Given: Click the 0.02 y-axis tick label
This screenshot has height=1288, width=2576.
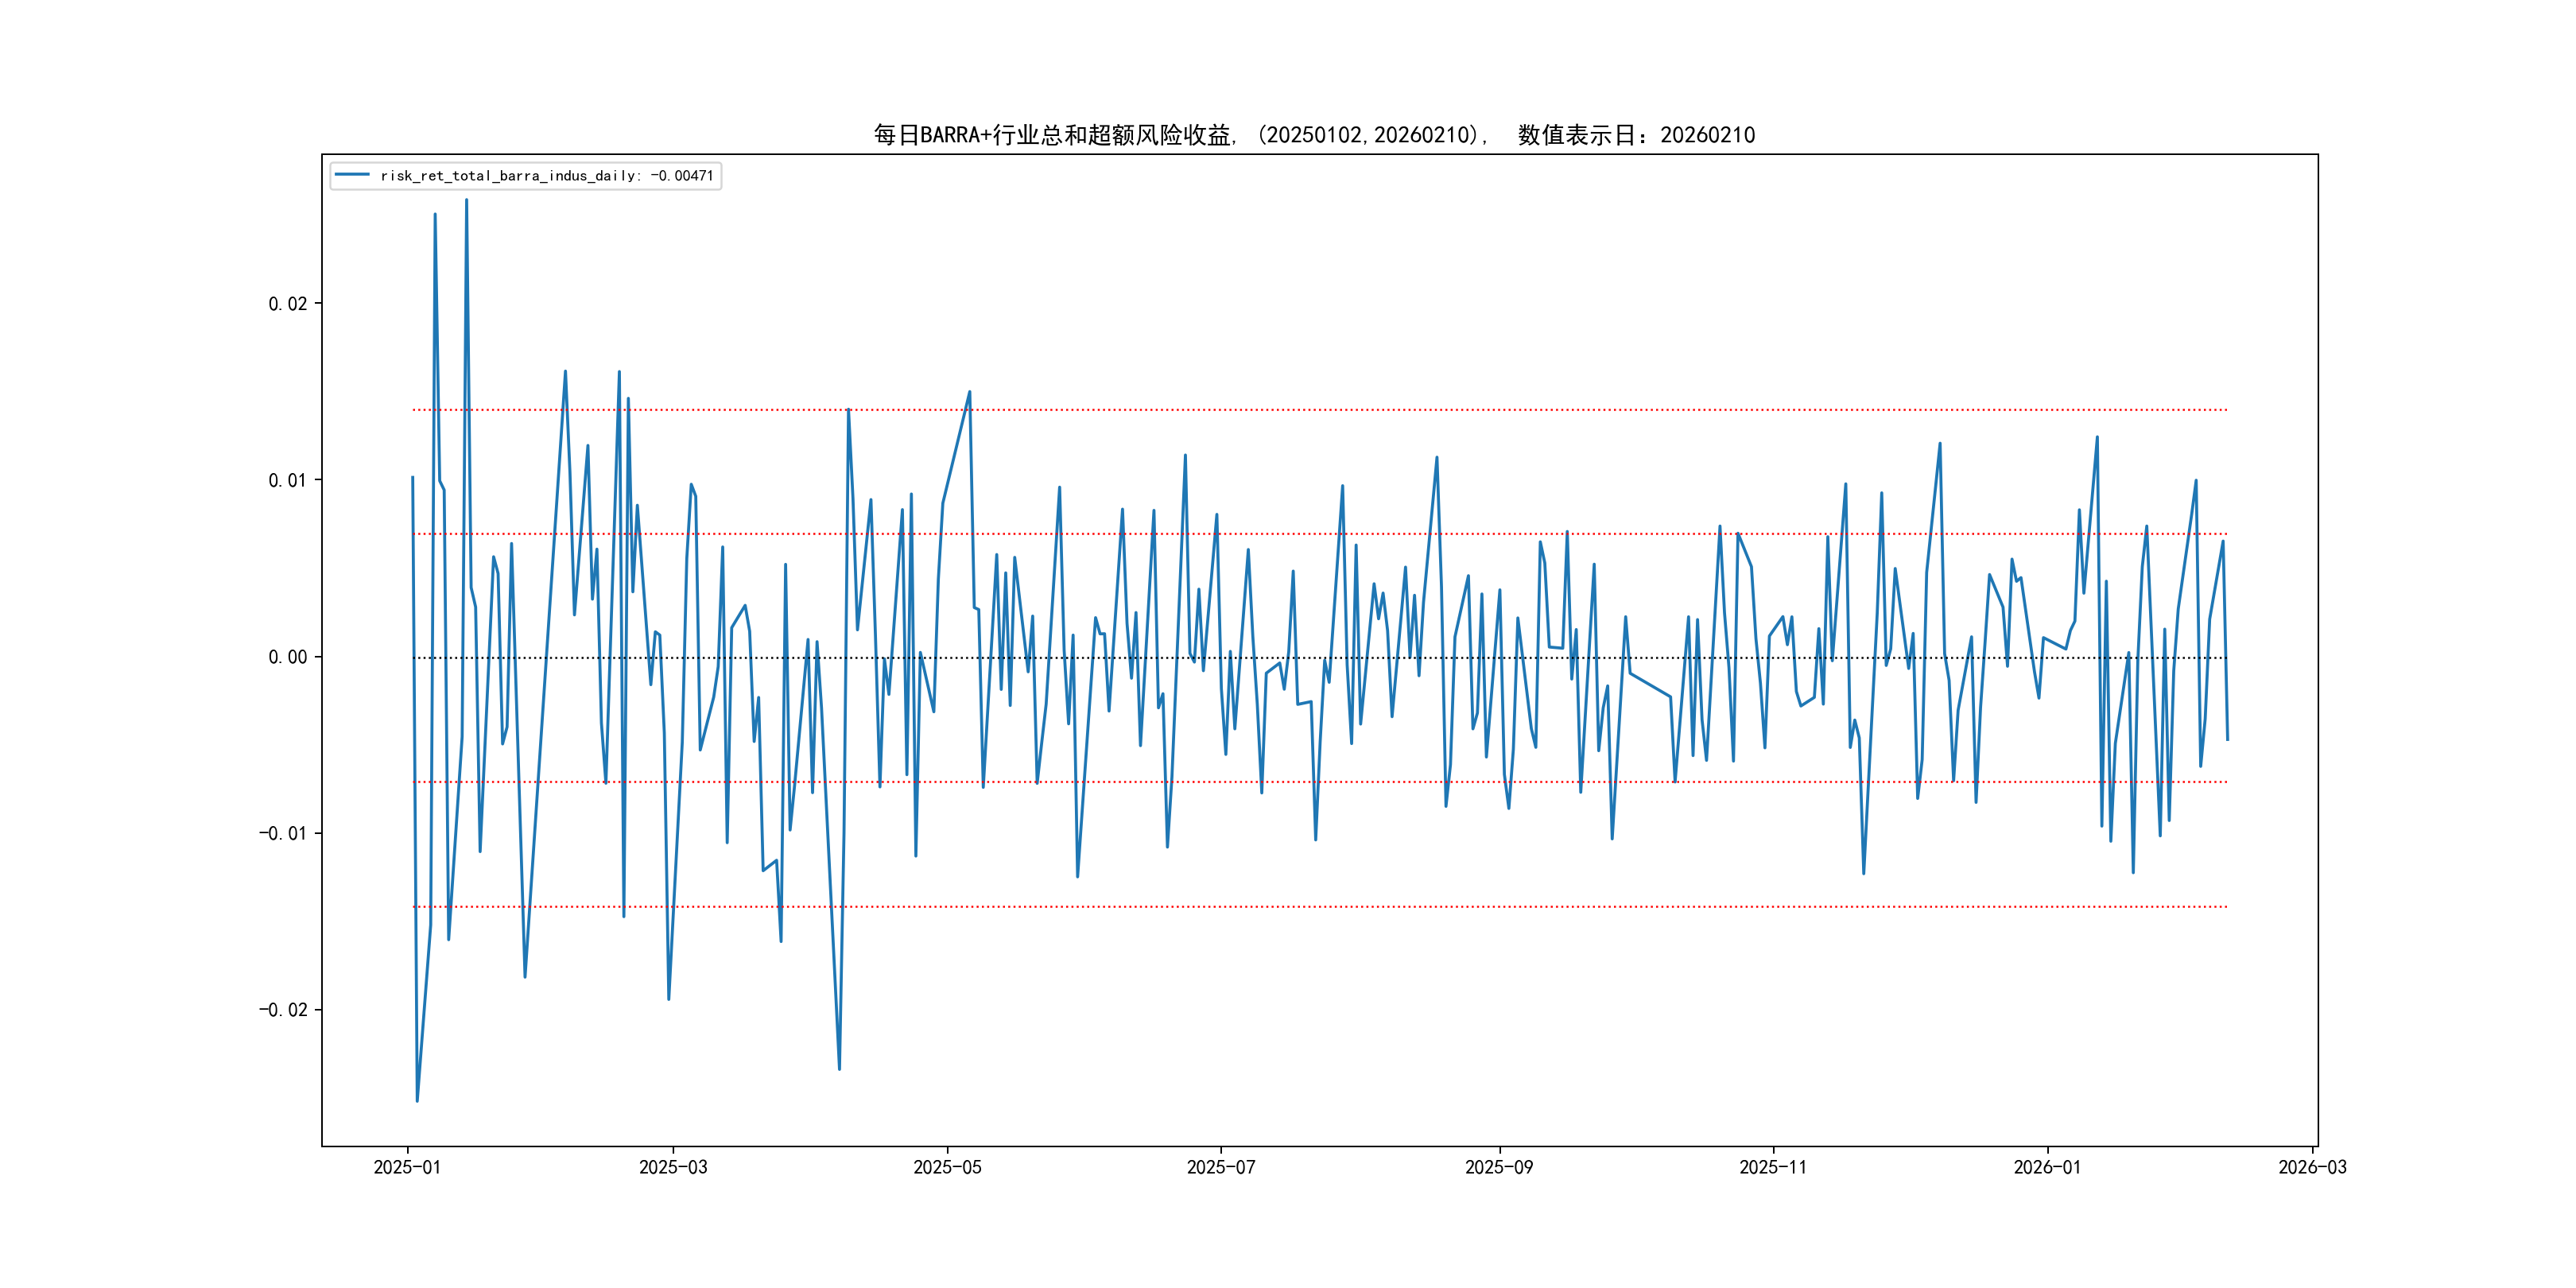Looking at the screenshot, I should 287,304.
